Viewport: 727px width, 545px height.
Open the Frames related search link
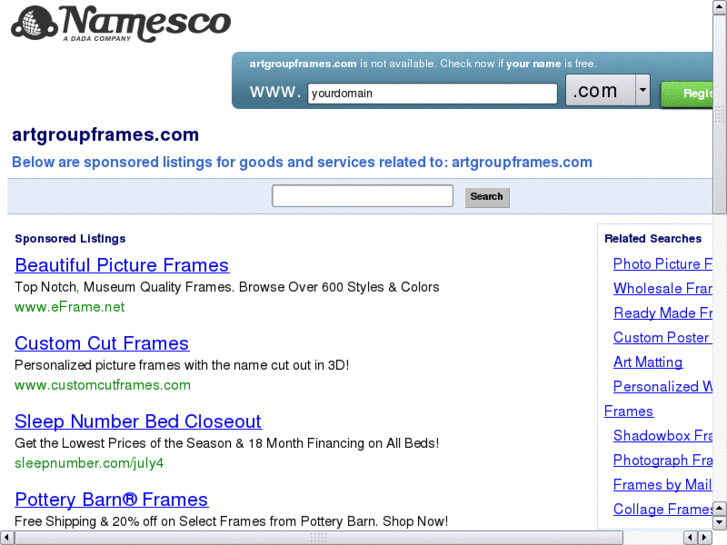tap(629, 411)
